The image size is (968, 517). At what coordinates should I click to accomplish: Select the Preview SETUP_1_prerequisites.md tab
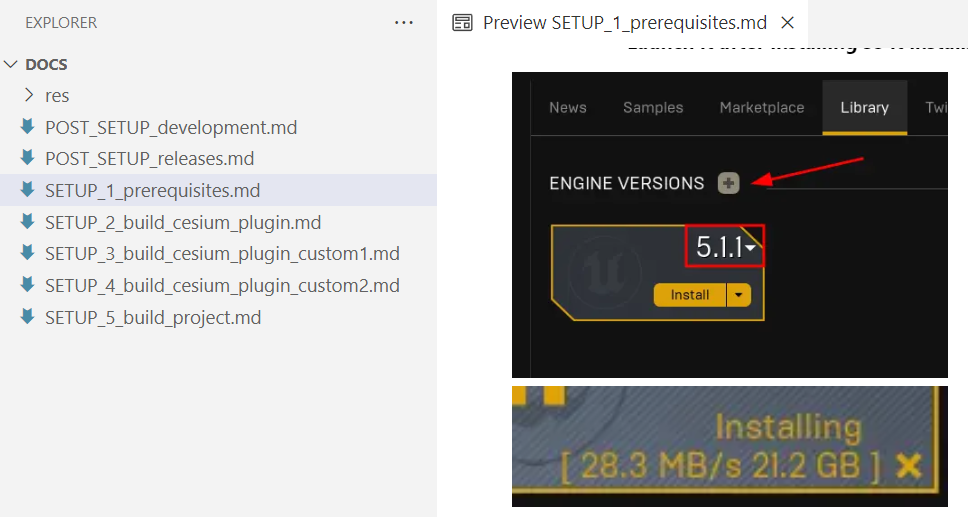coord(624,22)
